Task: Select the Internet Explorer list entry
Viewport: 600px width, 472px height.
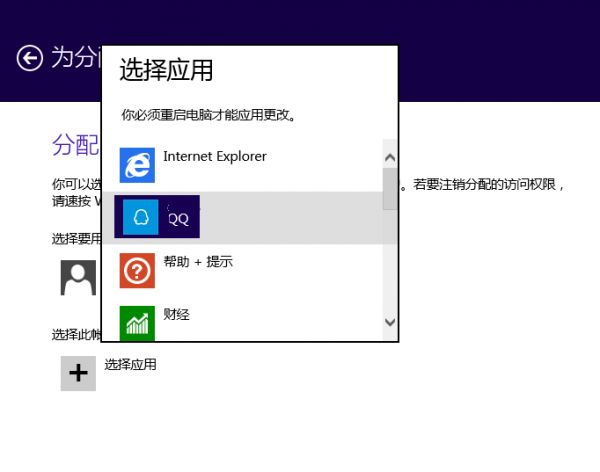Action: [243, 165]
